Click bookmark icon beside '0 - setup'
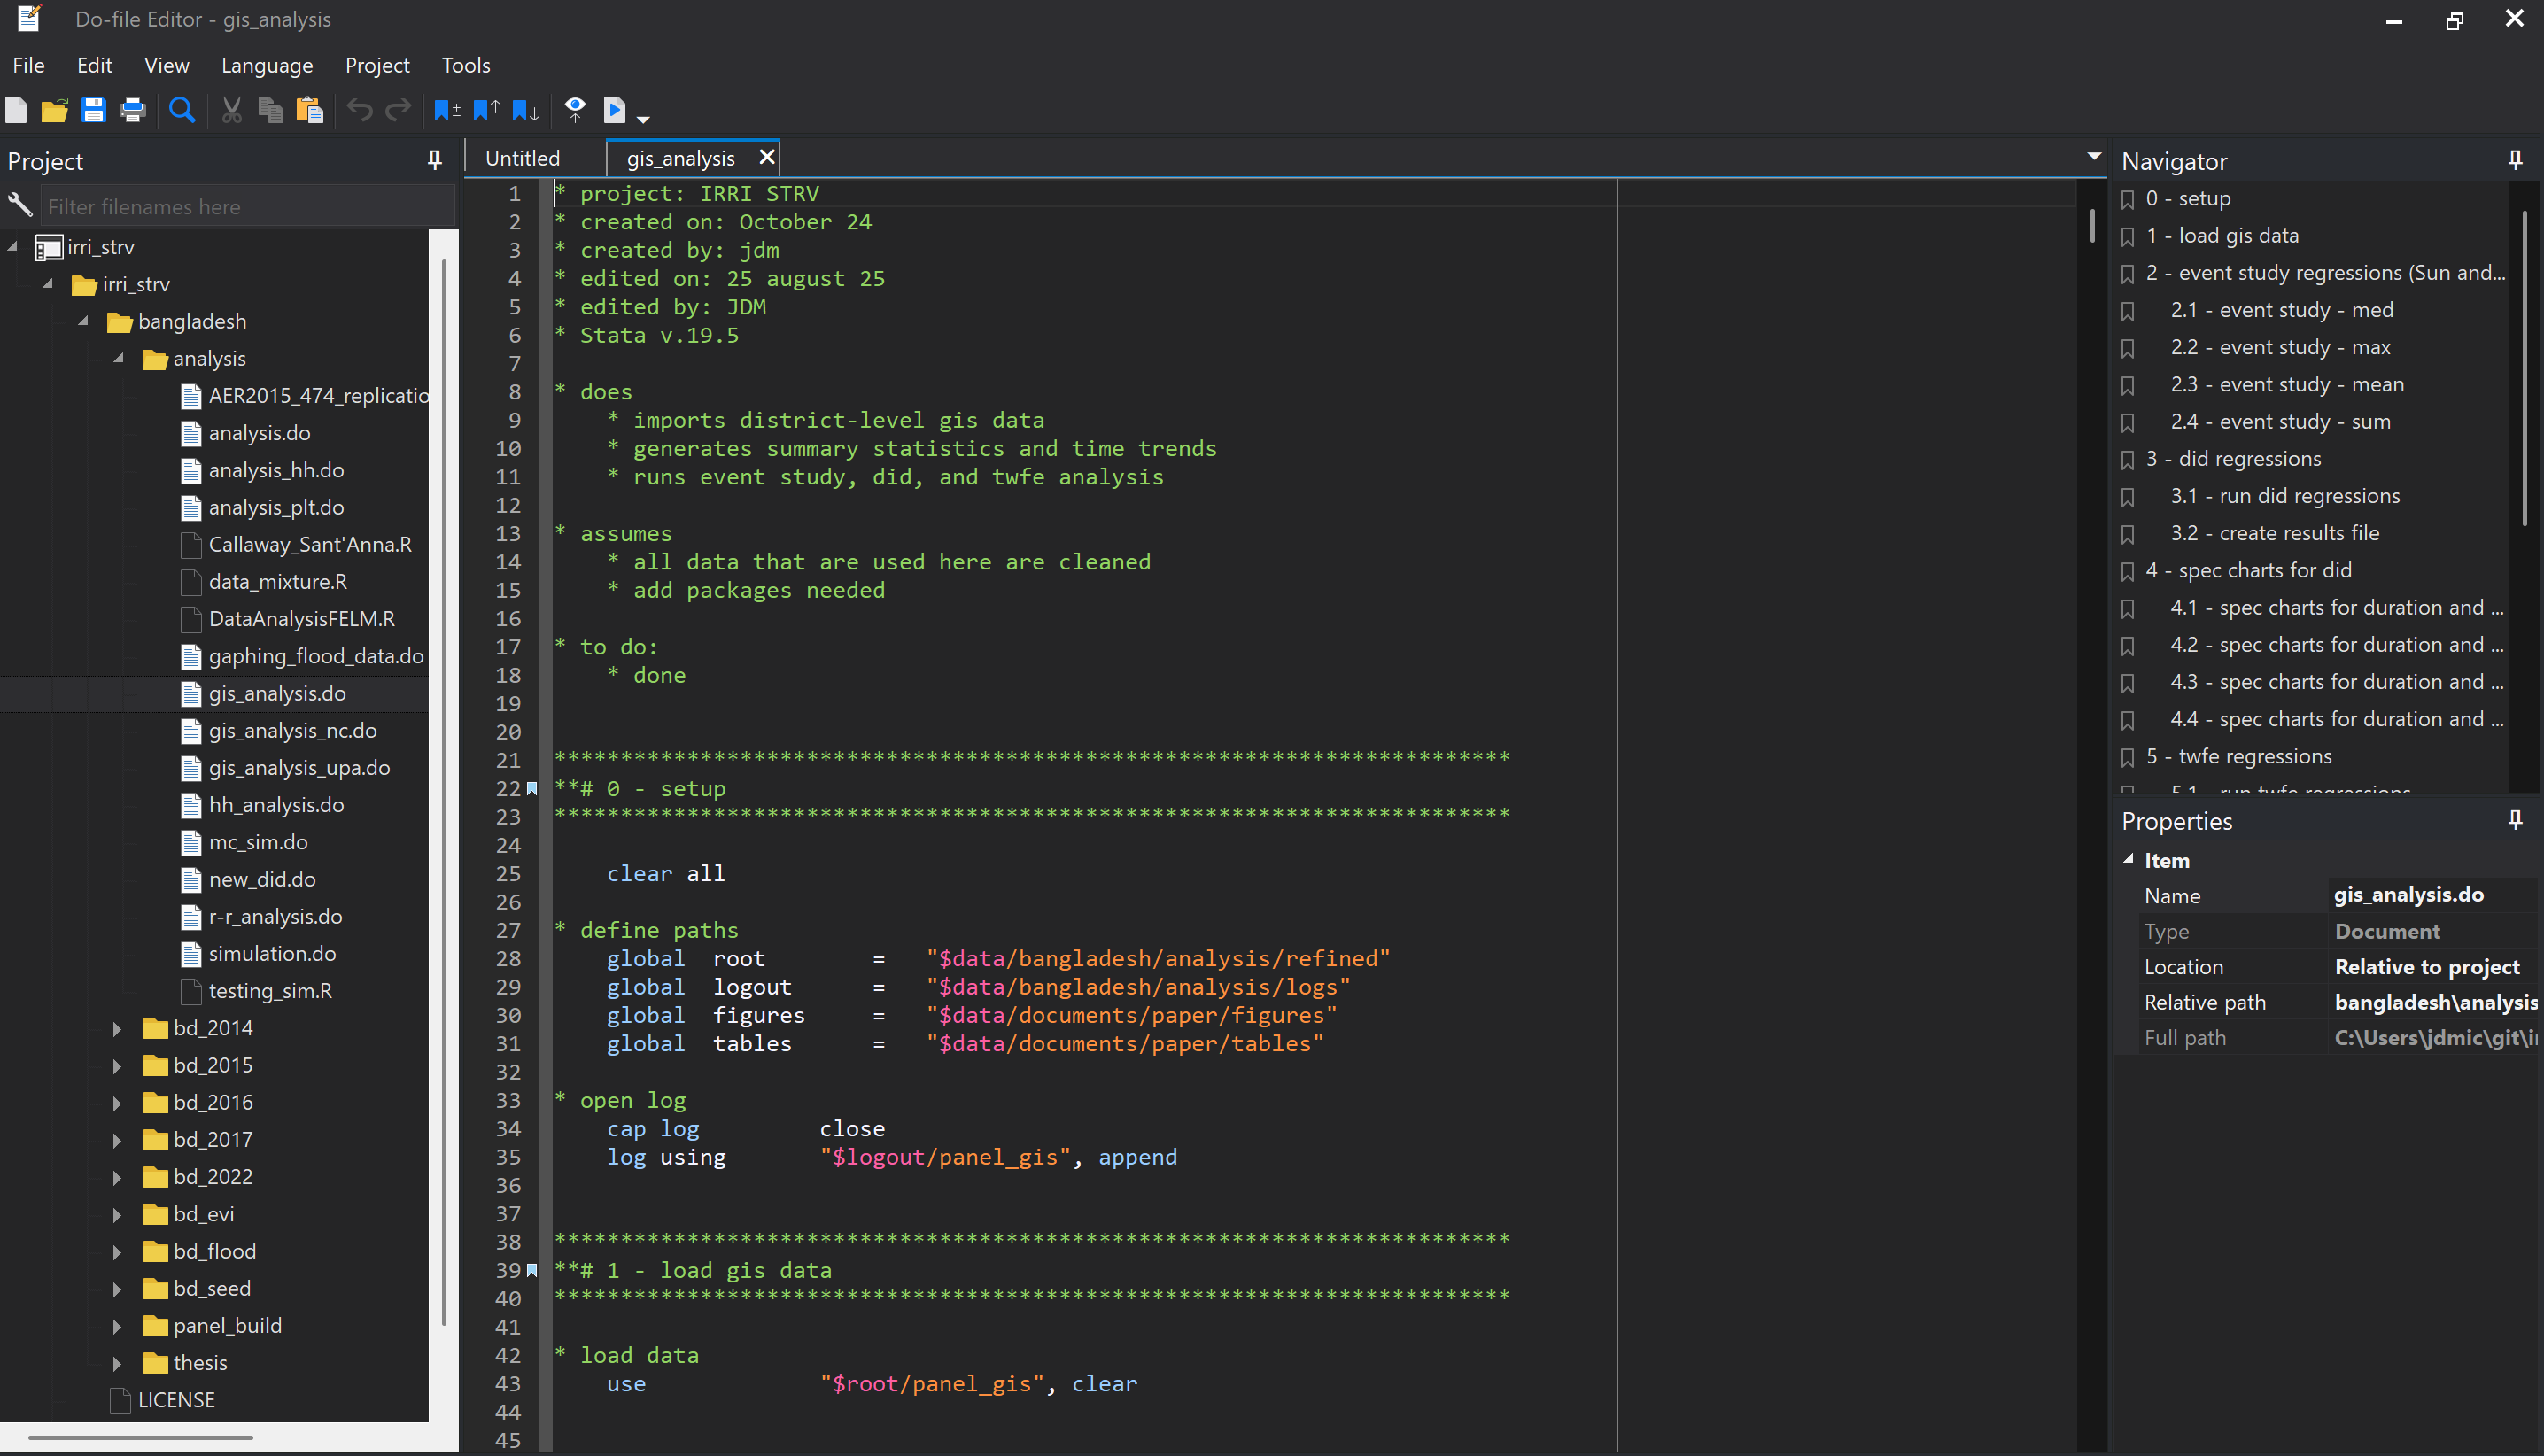Viewport: 2544px width, 1456px height. [2128, 199]
